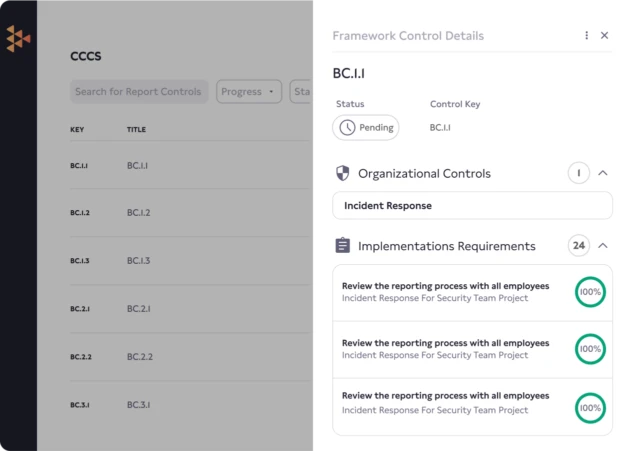Click the orange app logo icon
This screenshot has height=451, width=630.
(x=18, y=39)
